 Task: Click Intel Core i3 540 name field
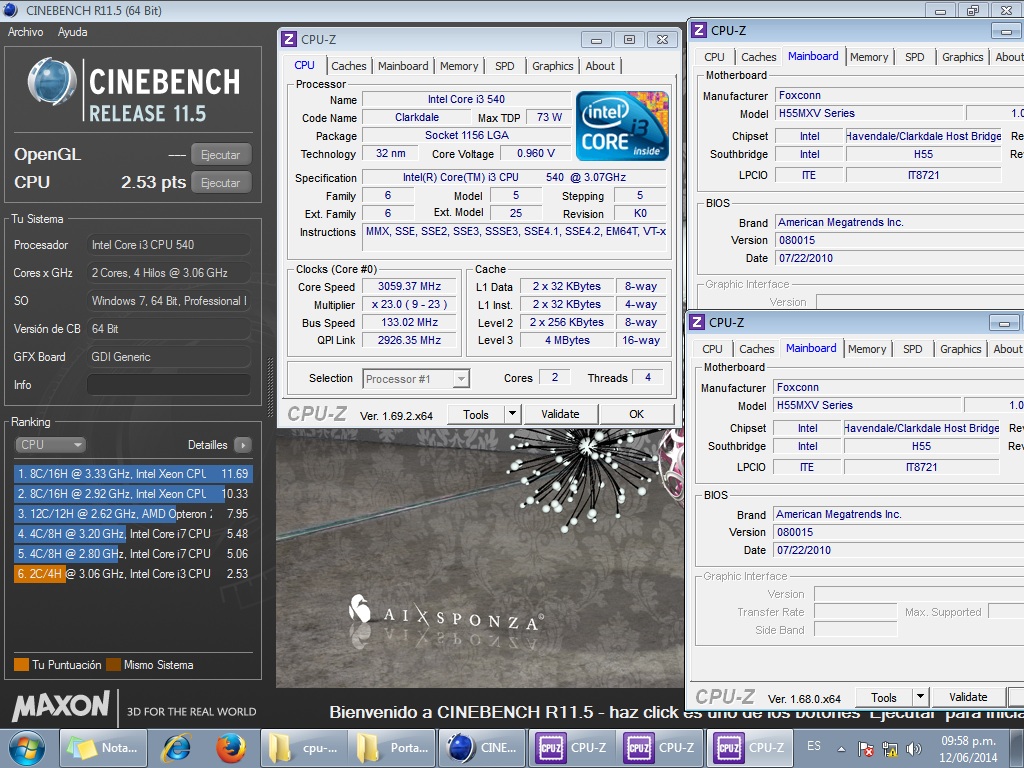[x=466, y=99]
